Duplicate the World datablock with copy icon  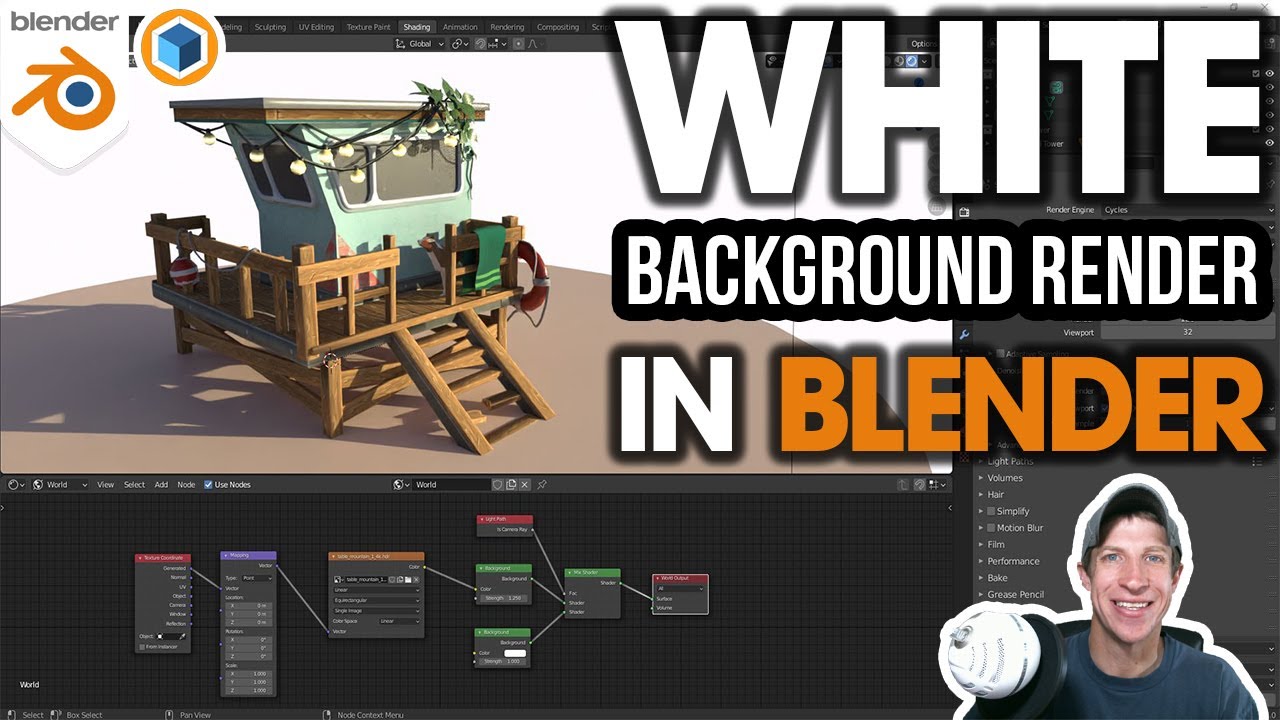(511, 484)
